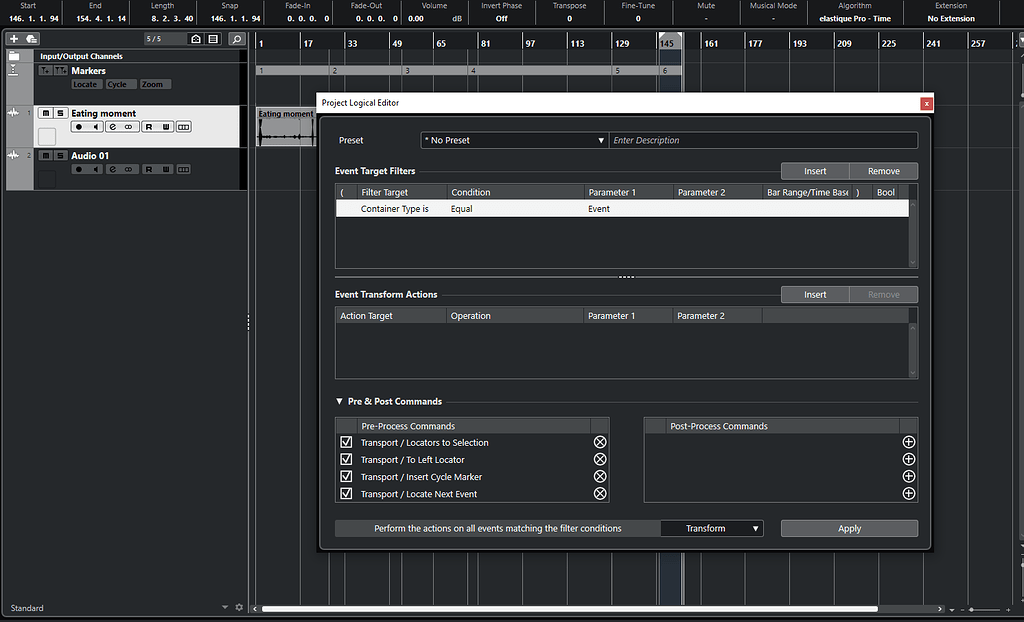Screen dimensions: 1024x622
Task: Uncheck Transport / To Left Locator
Action: coord(346,460)
